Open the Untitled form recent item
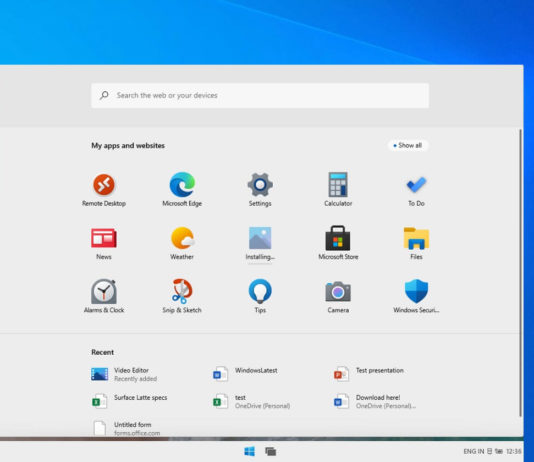 pyautogui.click(x=127, y=428)
